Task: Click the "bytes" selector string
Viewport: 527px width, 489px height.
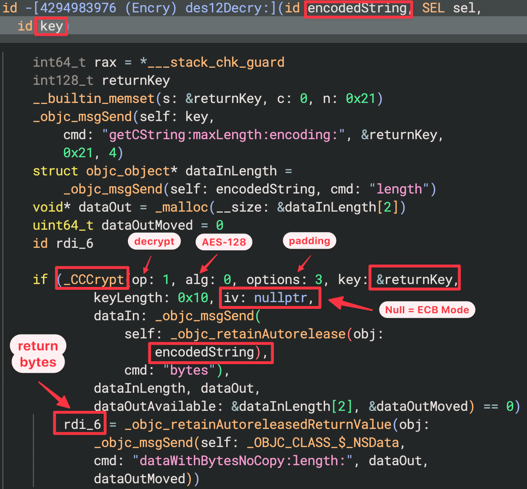Action: point(189,370)
